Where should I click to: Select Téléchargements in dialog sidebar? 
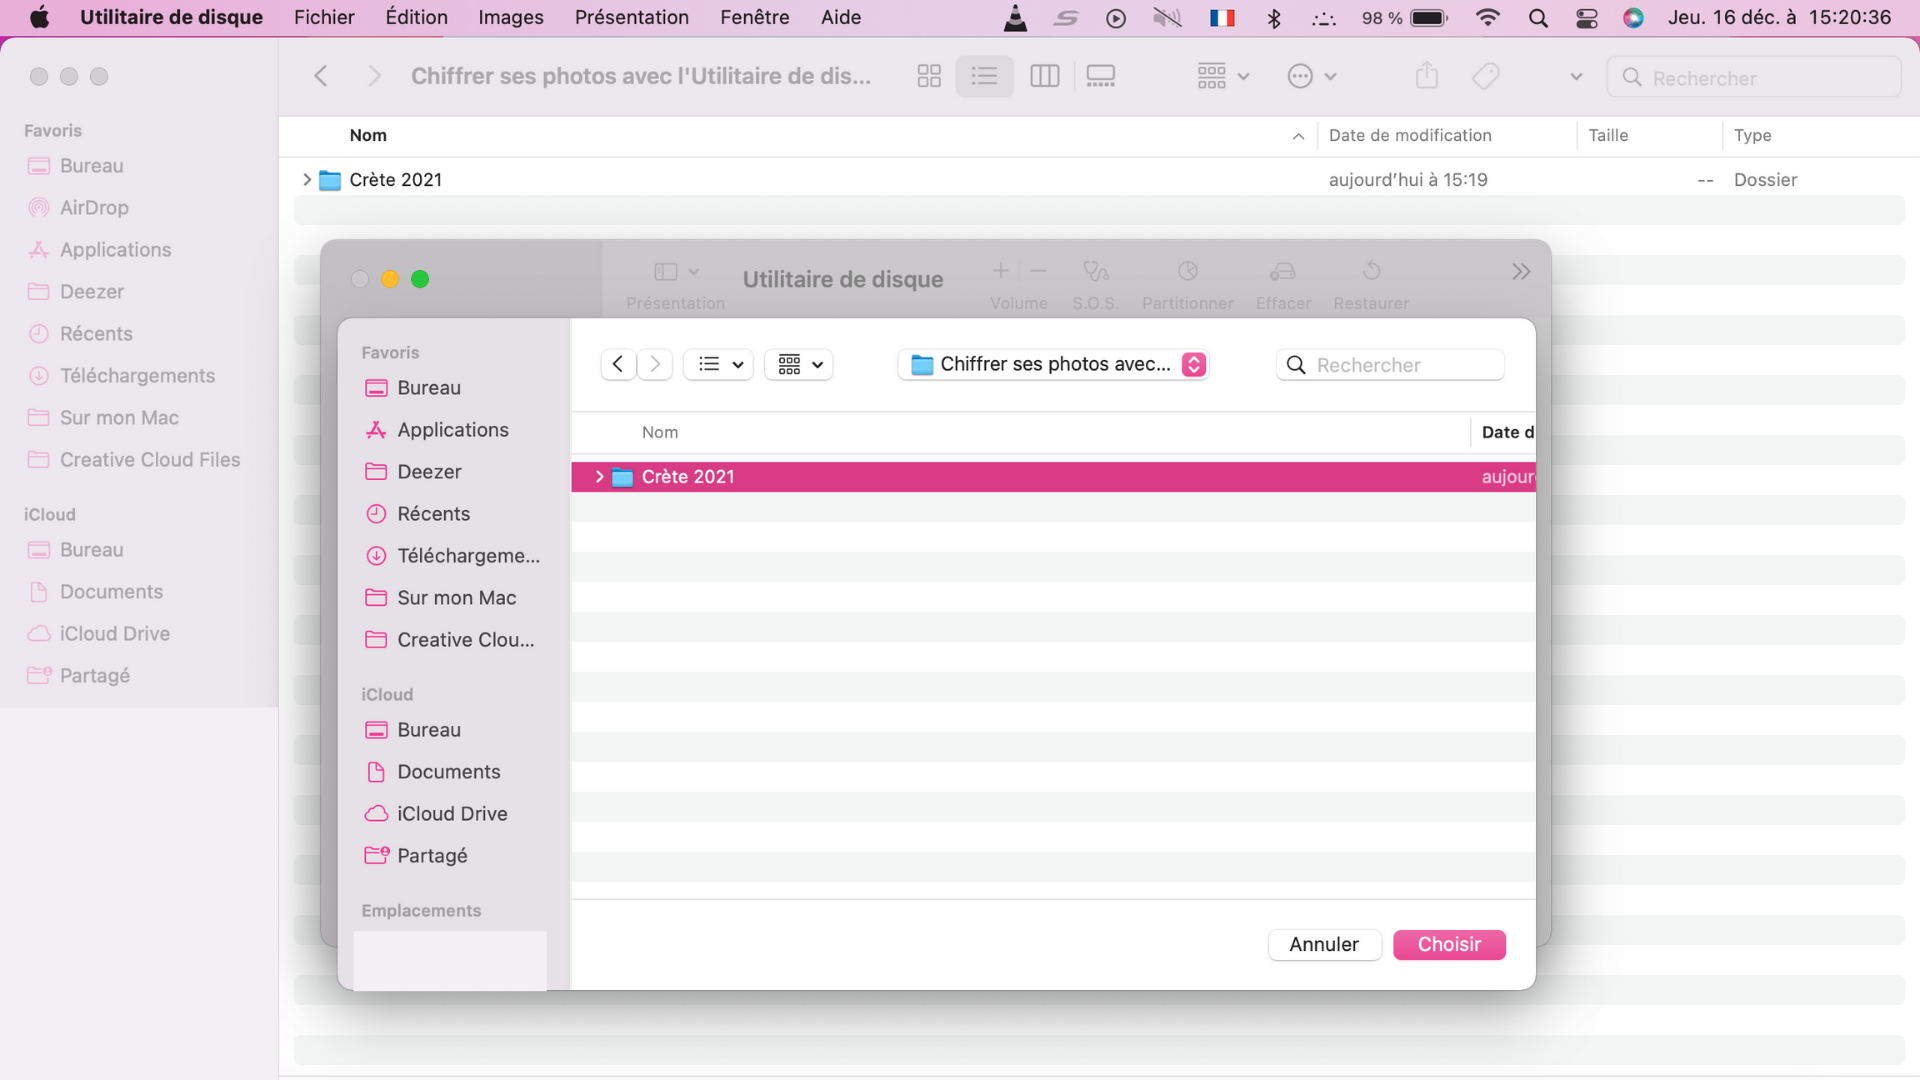coord(467,556)
